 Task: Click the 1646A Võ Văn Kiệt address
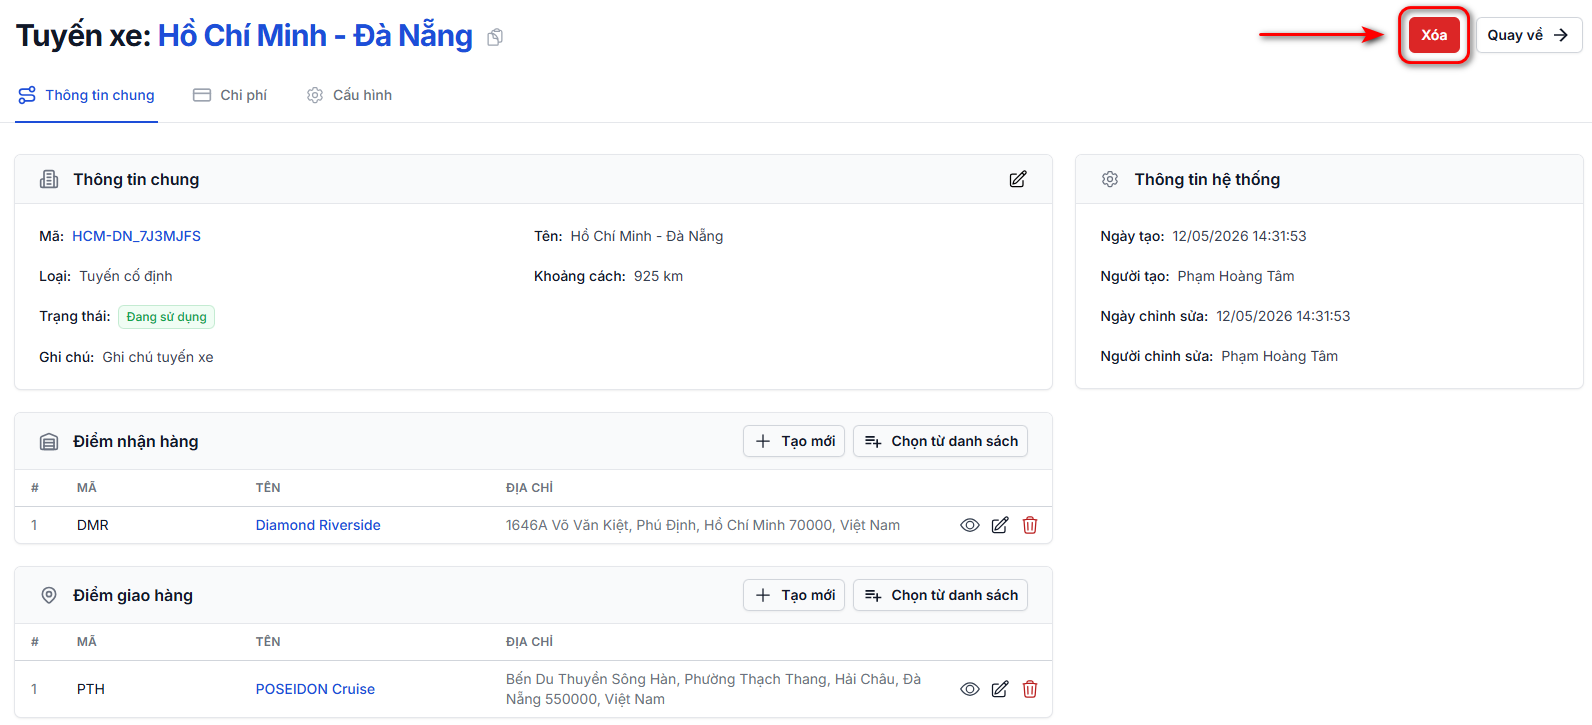703,525
